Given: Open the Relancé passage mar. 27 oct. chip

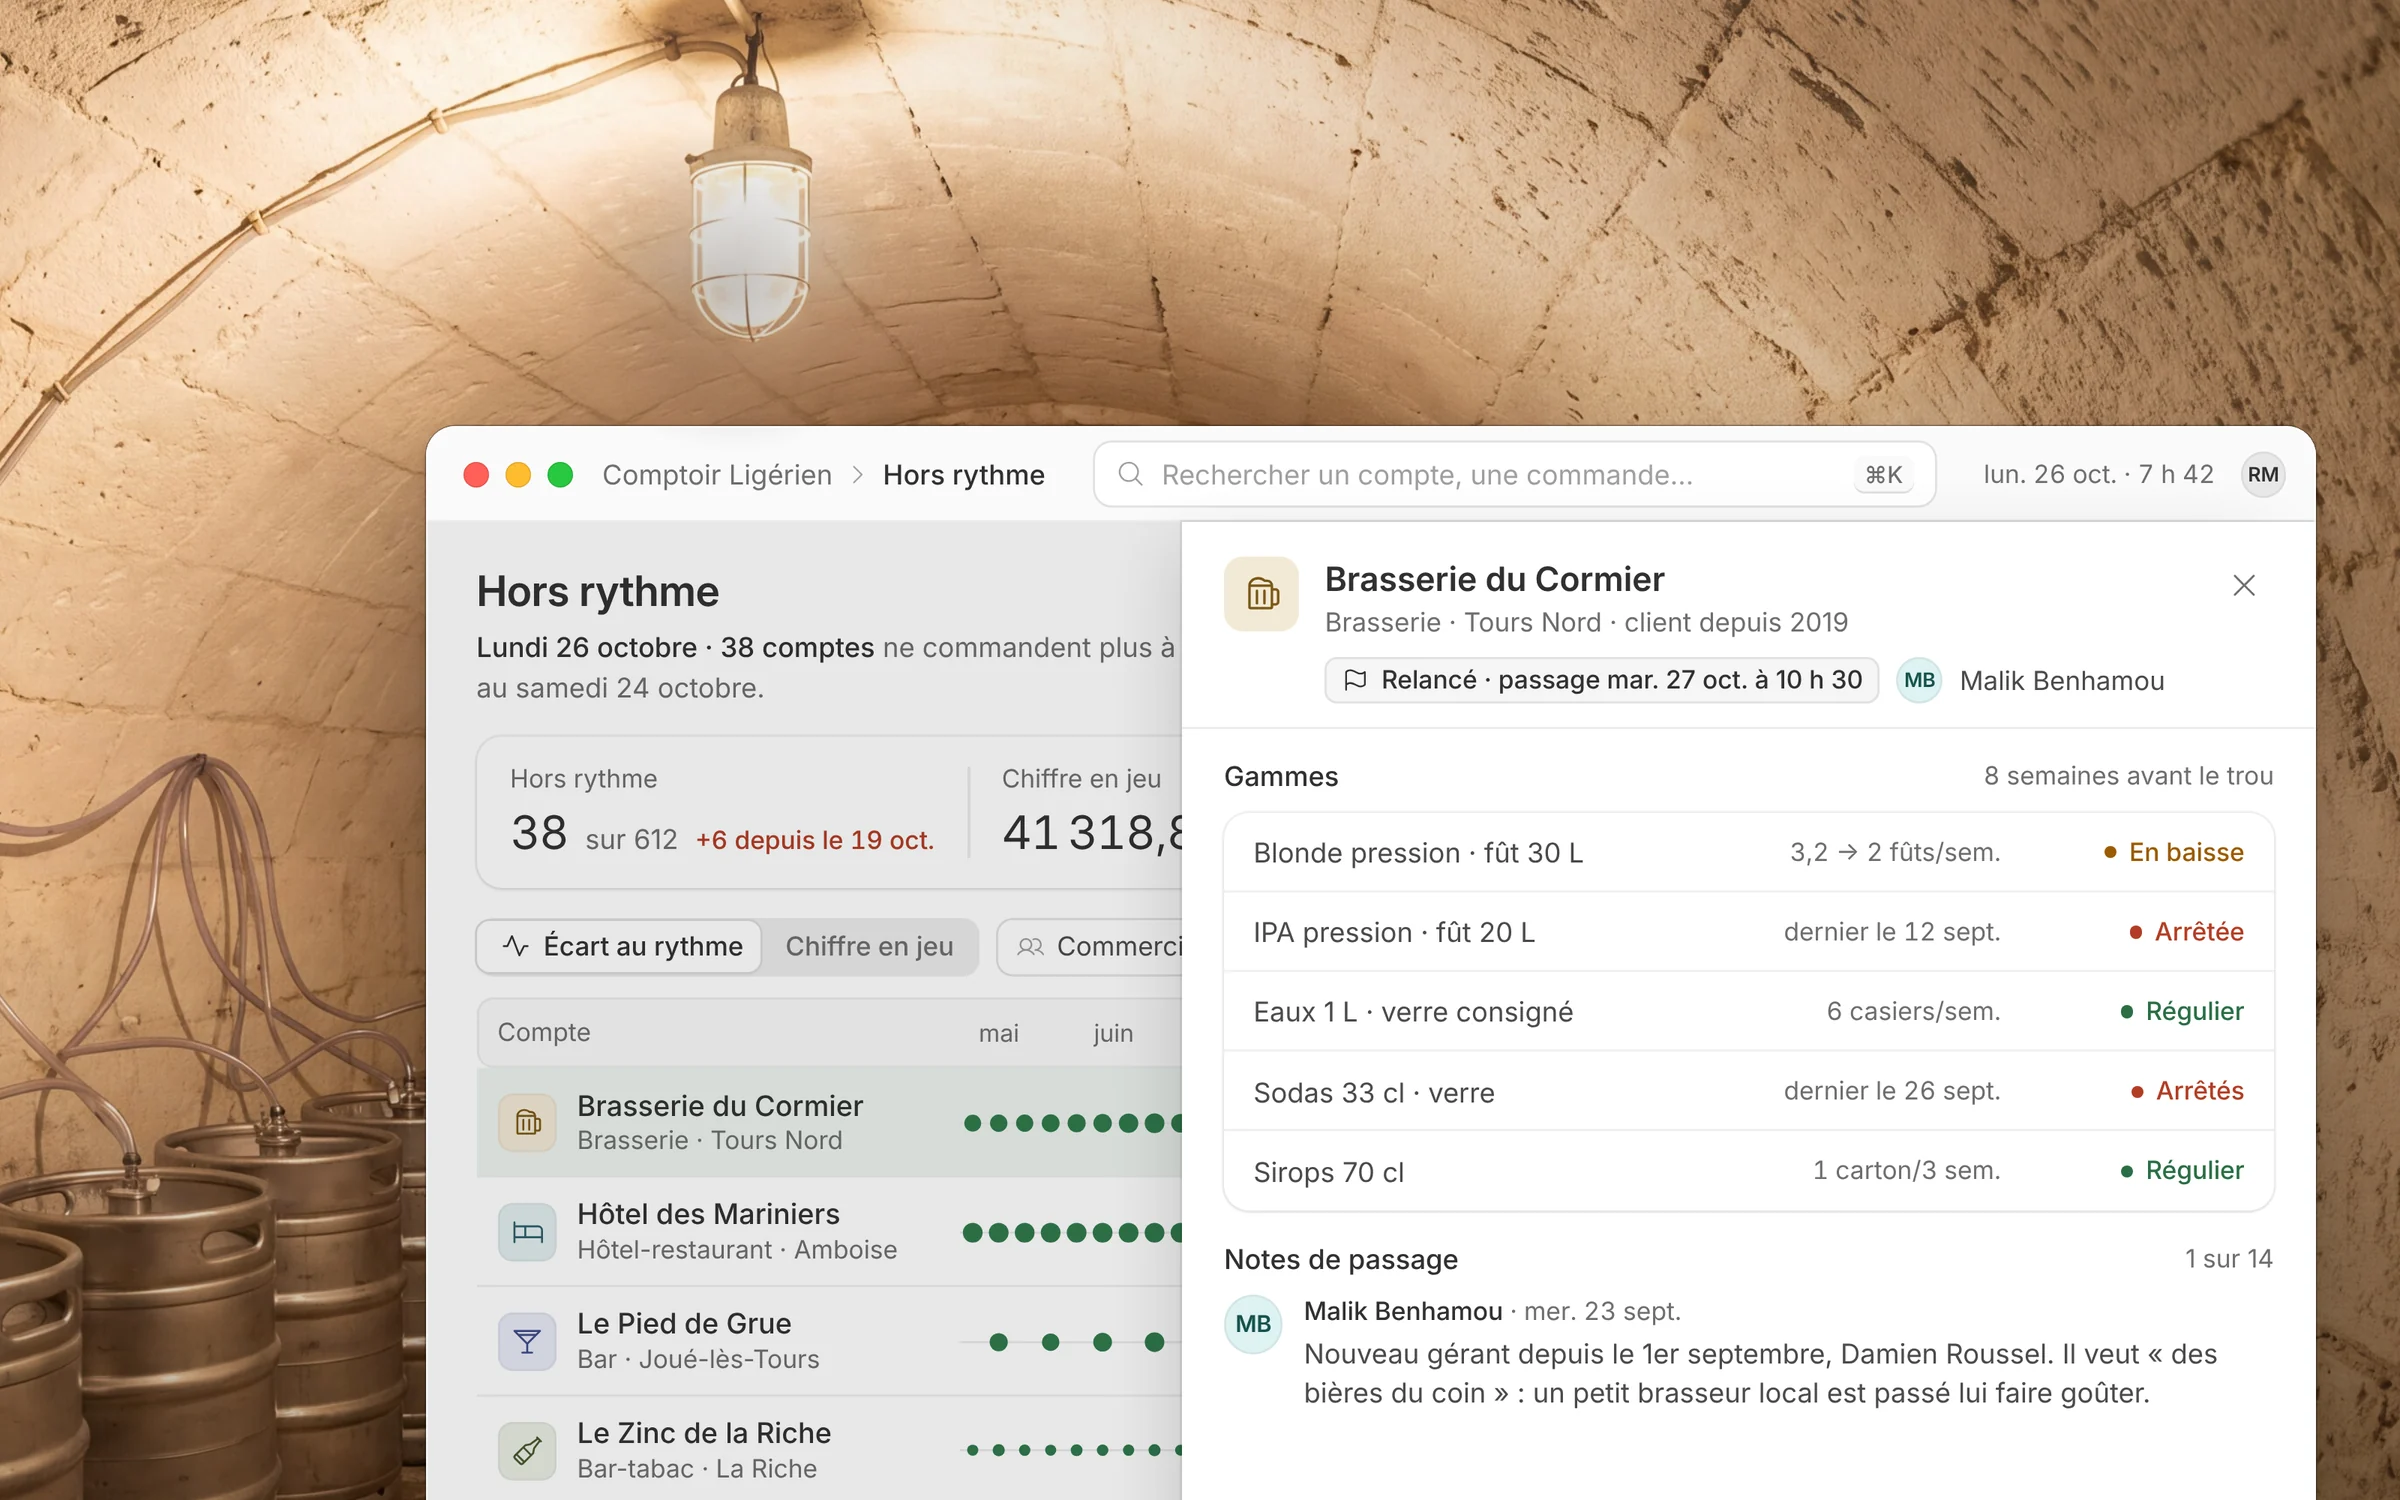Looking at the screenshot, I should coord(1601,680).
